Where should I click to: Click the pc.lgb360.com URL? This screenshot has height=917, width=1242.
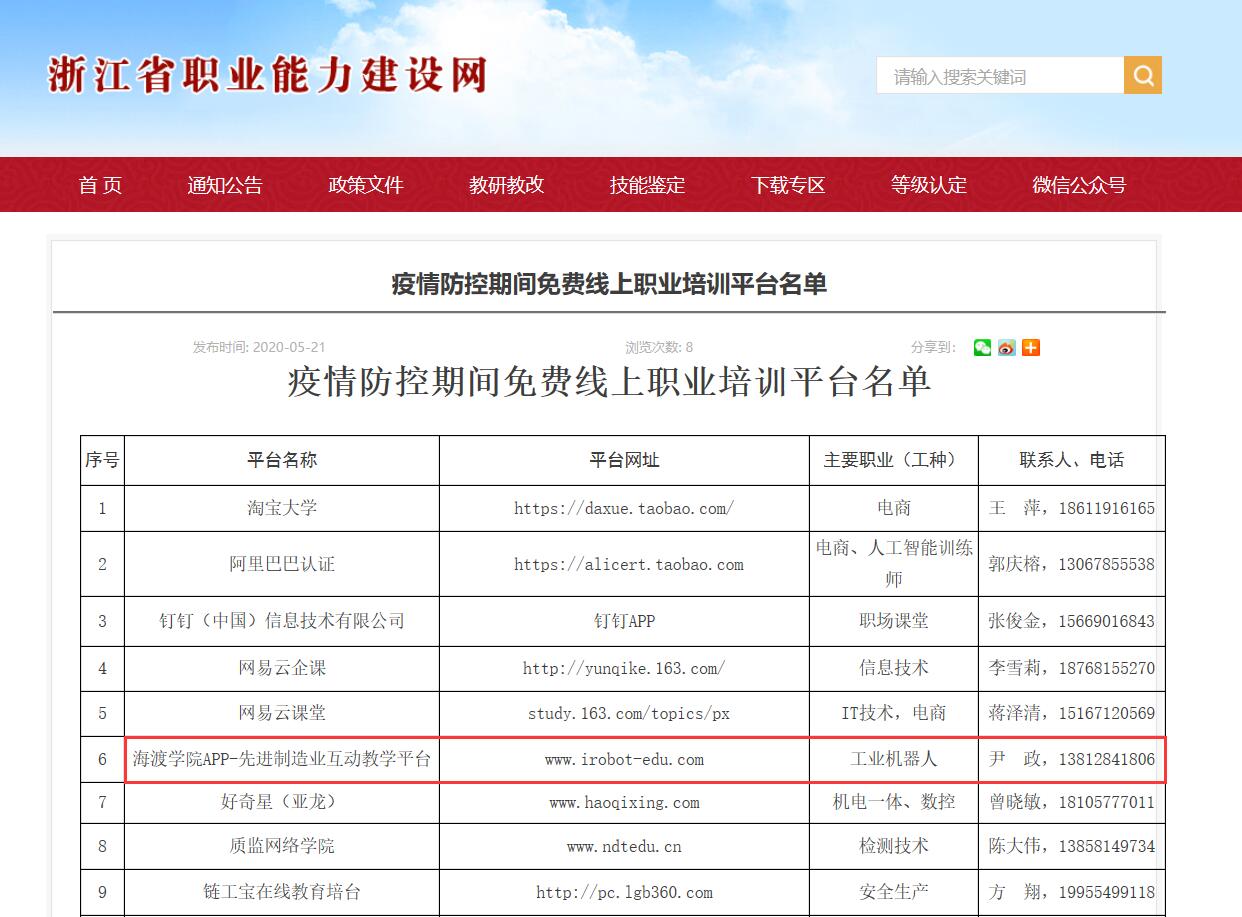click(624, 892)
